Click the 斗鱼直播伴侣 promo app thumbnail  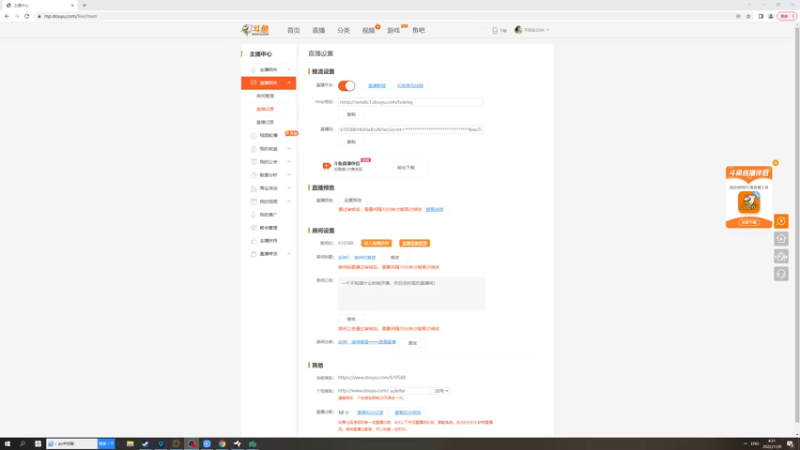749,202
